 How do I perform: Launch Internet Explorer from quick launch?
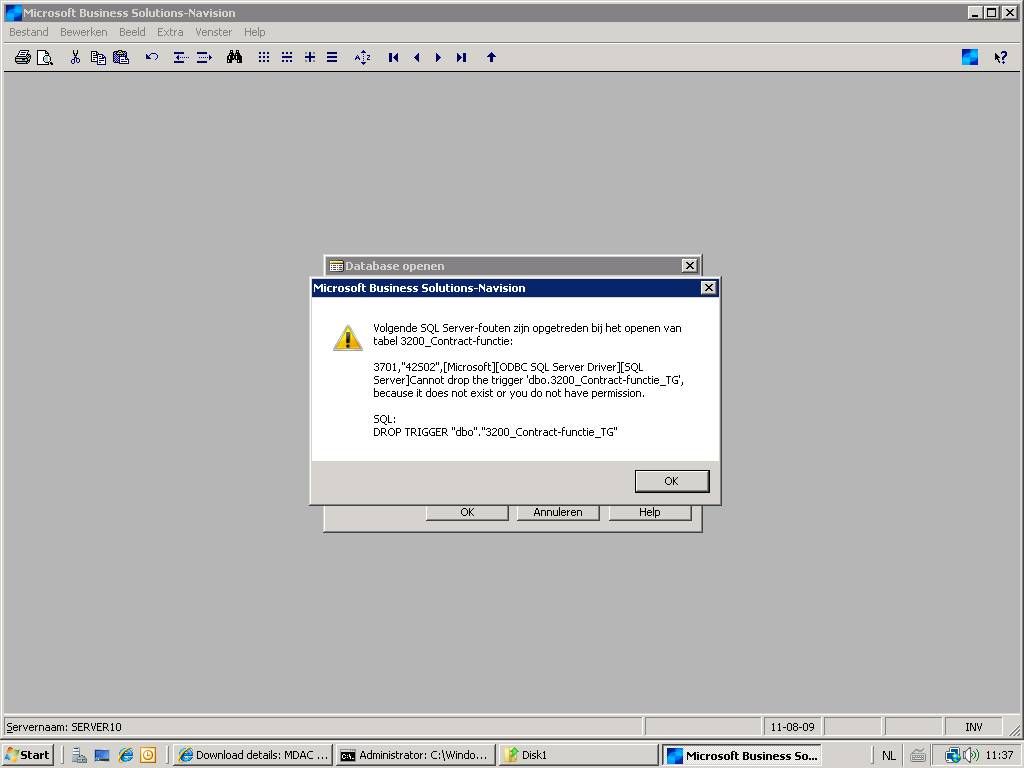125,755
